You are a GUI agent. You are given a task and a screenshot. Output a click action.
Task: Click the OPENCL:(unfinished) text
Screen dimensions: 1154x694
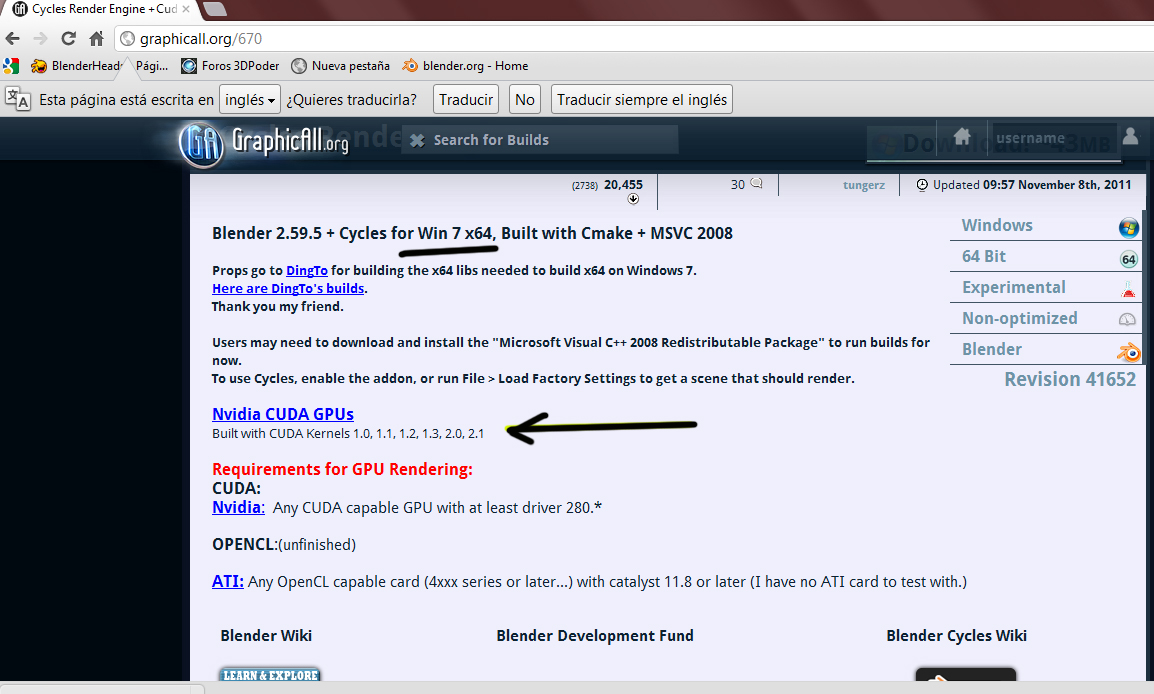coord(284,545)
